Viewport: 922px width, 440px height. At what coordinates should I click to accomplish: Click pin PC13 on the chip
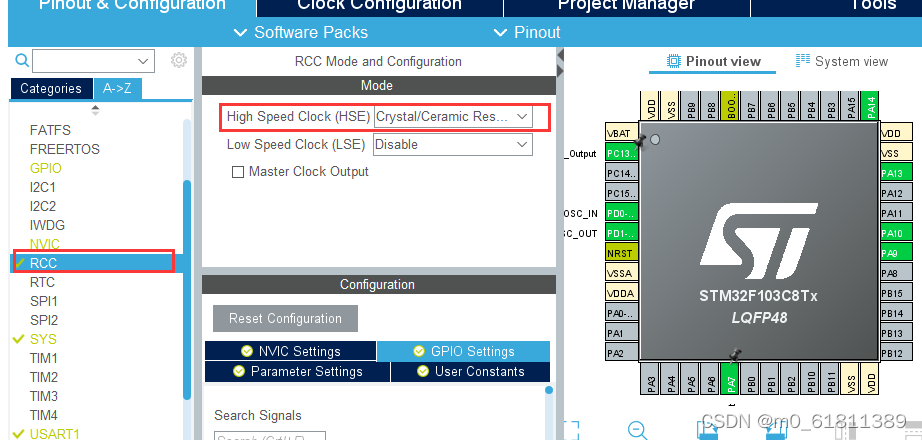[622, 154]
